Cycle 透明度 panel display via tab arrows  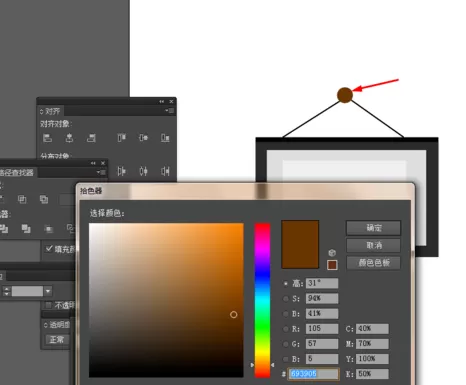pos(46,325)
